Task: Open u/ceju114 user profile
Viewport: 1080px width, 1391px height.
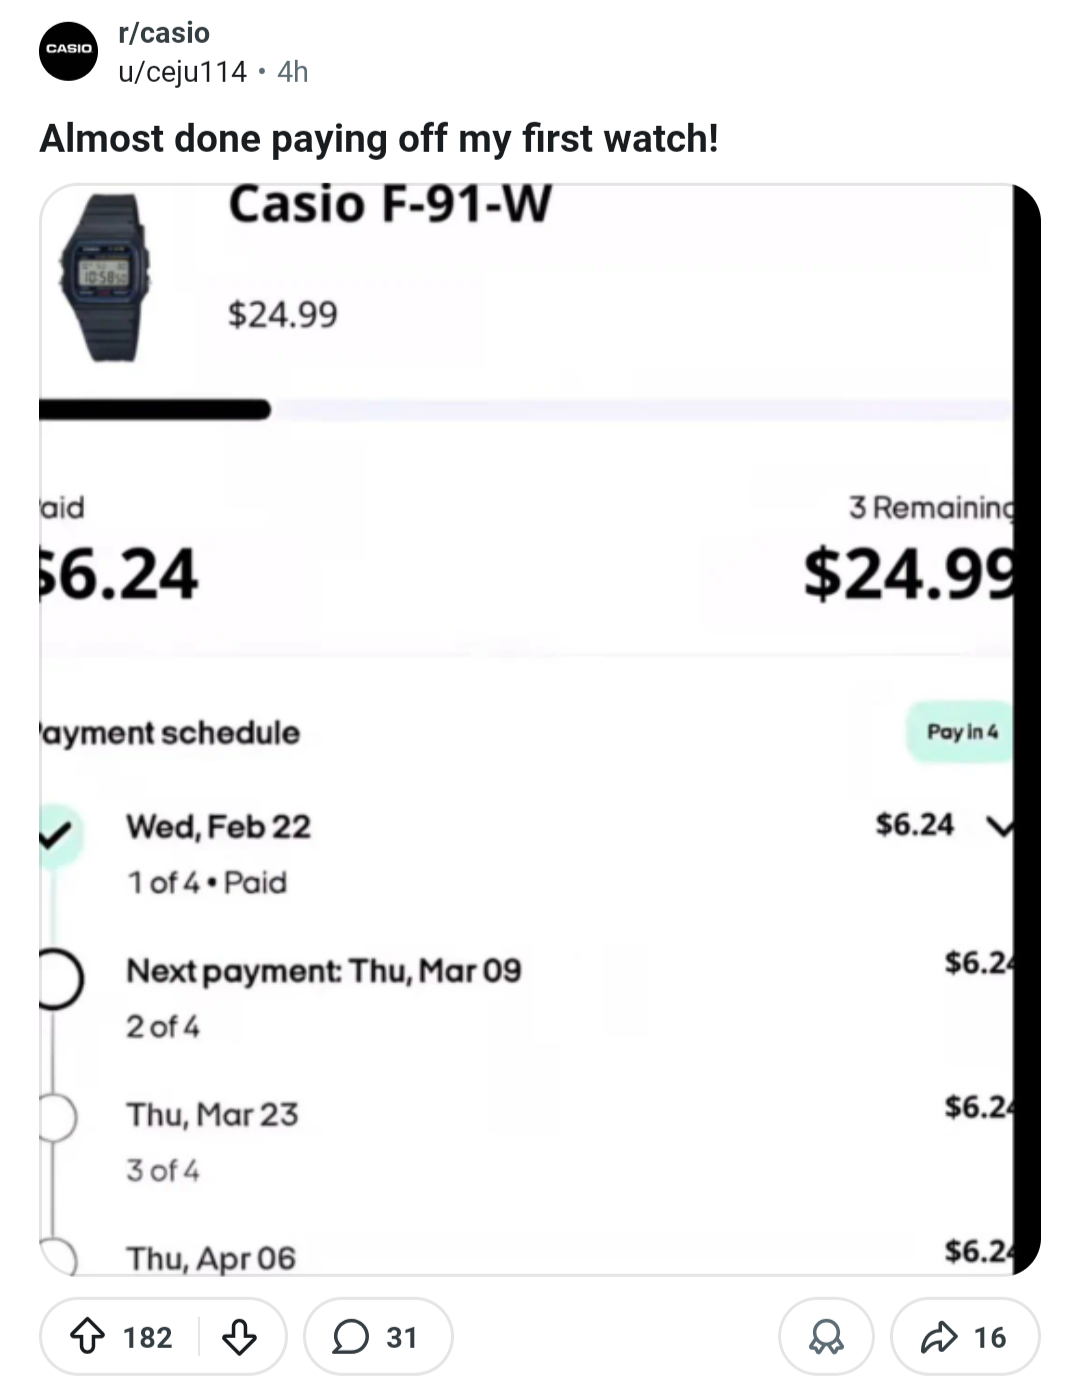Action: tap(182, 72)
